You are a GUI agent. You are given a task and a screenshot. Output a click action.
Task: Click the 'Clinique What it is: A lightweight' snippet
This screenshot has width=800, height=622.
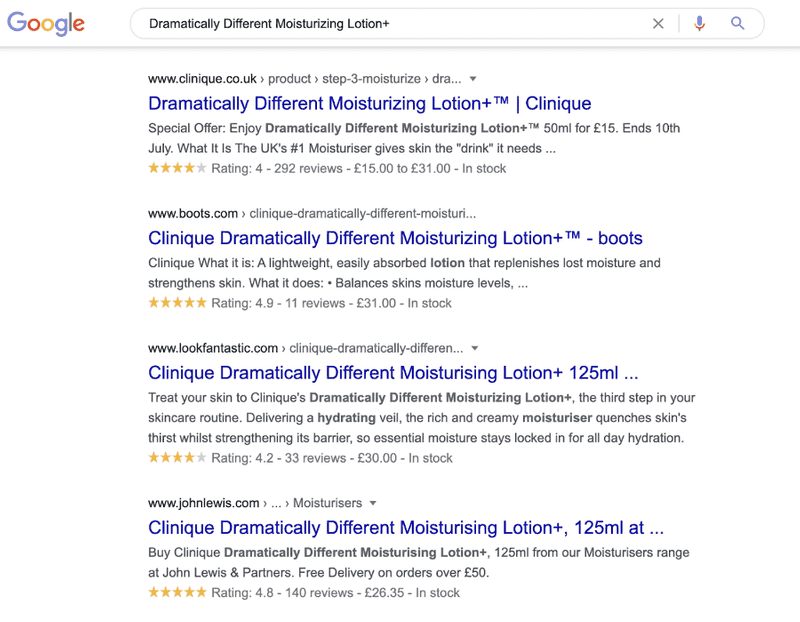point(404,273)
